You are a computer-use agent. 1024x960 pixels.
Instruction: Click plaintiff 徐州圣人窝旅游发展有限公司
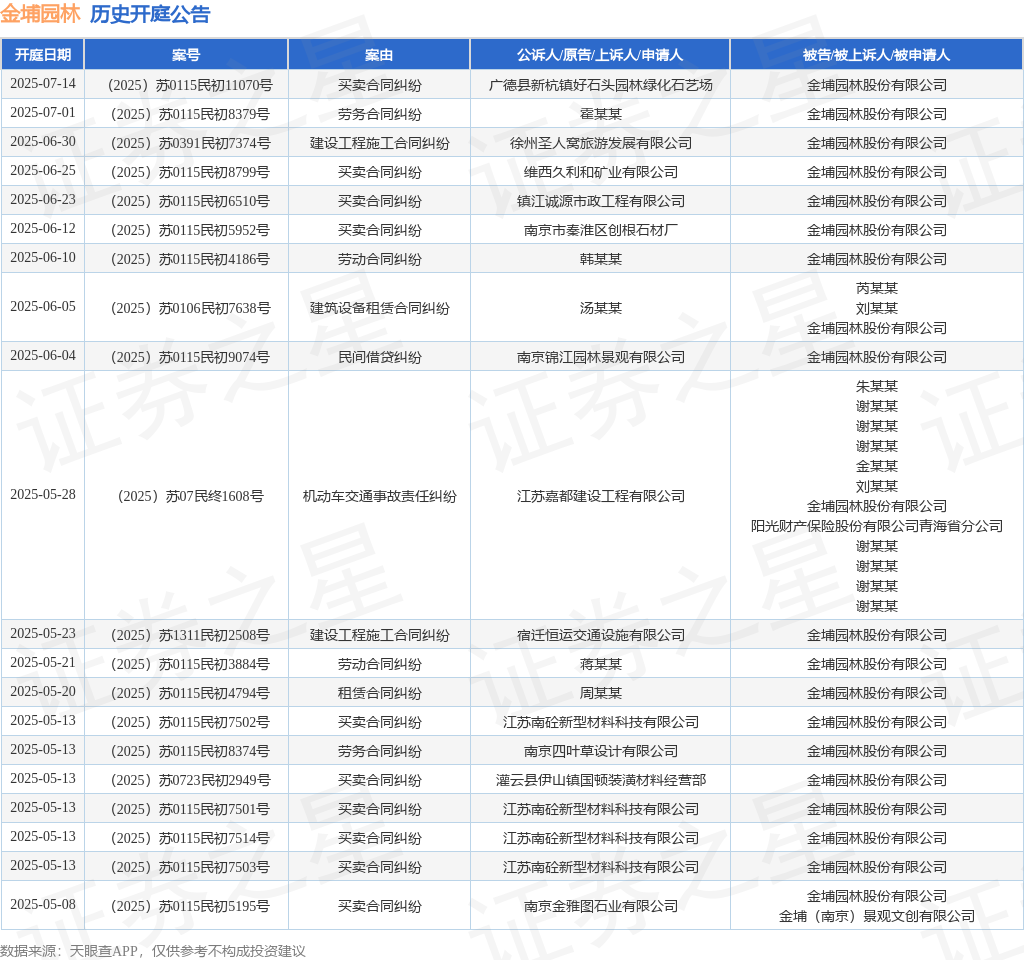600,143
